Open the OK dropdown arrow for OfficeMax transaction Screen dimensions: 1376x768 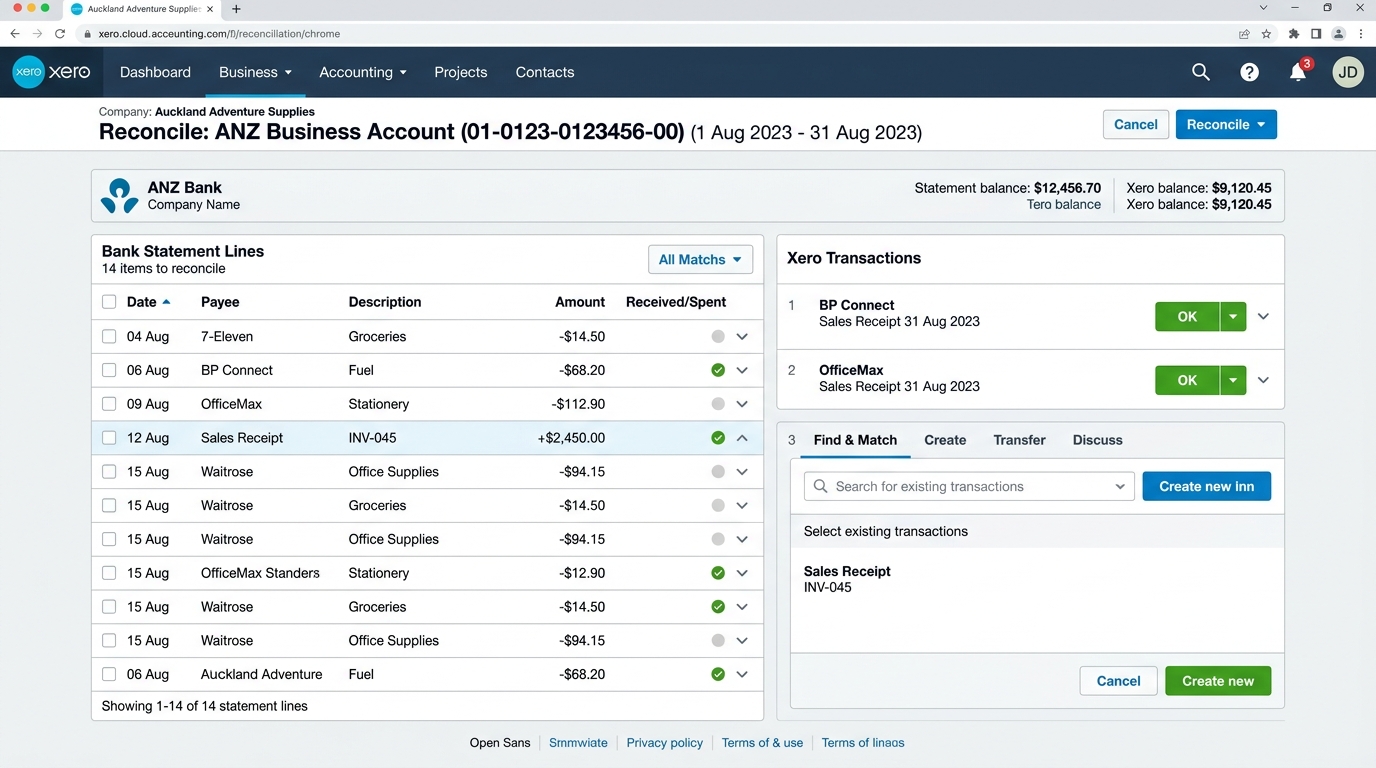click(x=1233, y=380)
